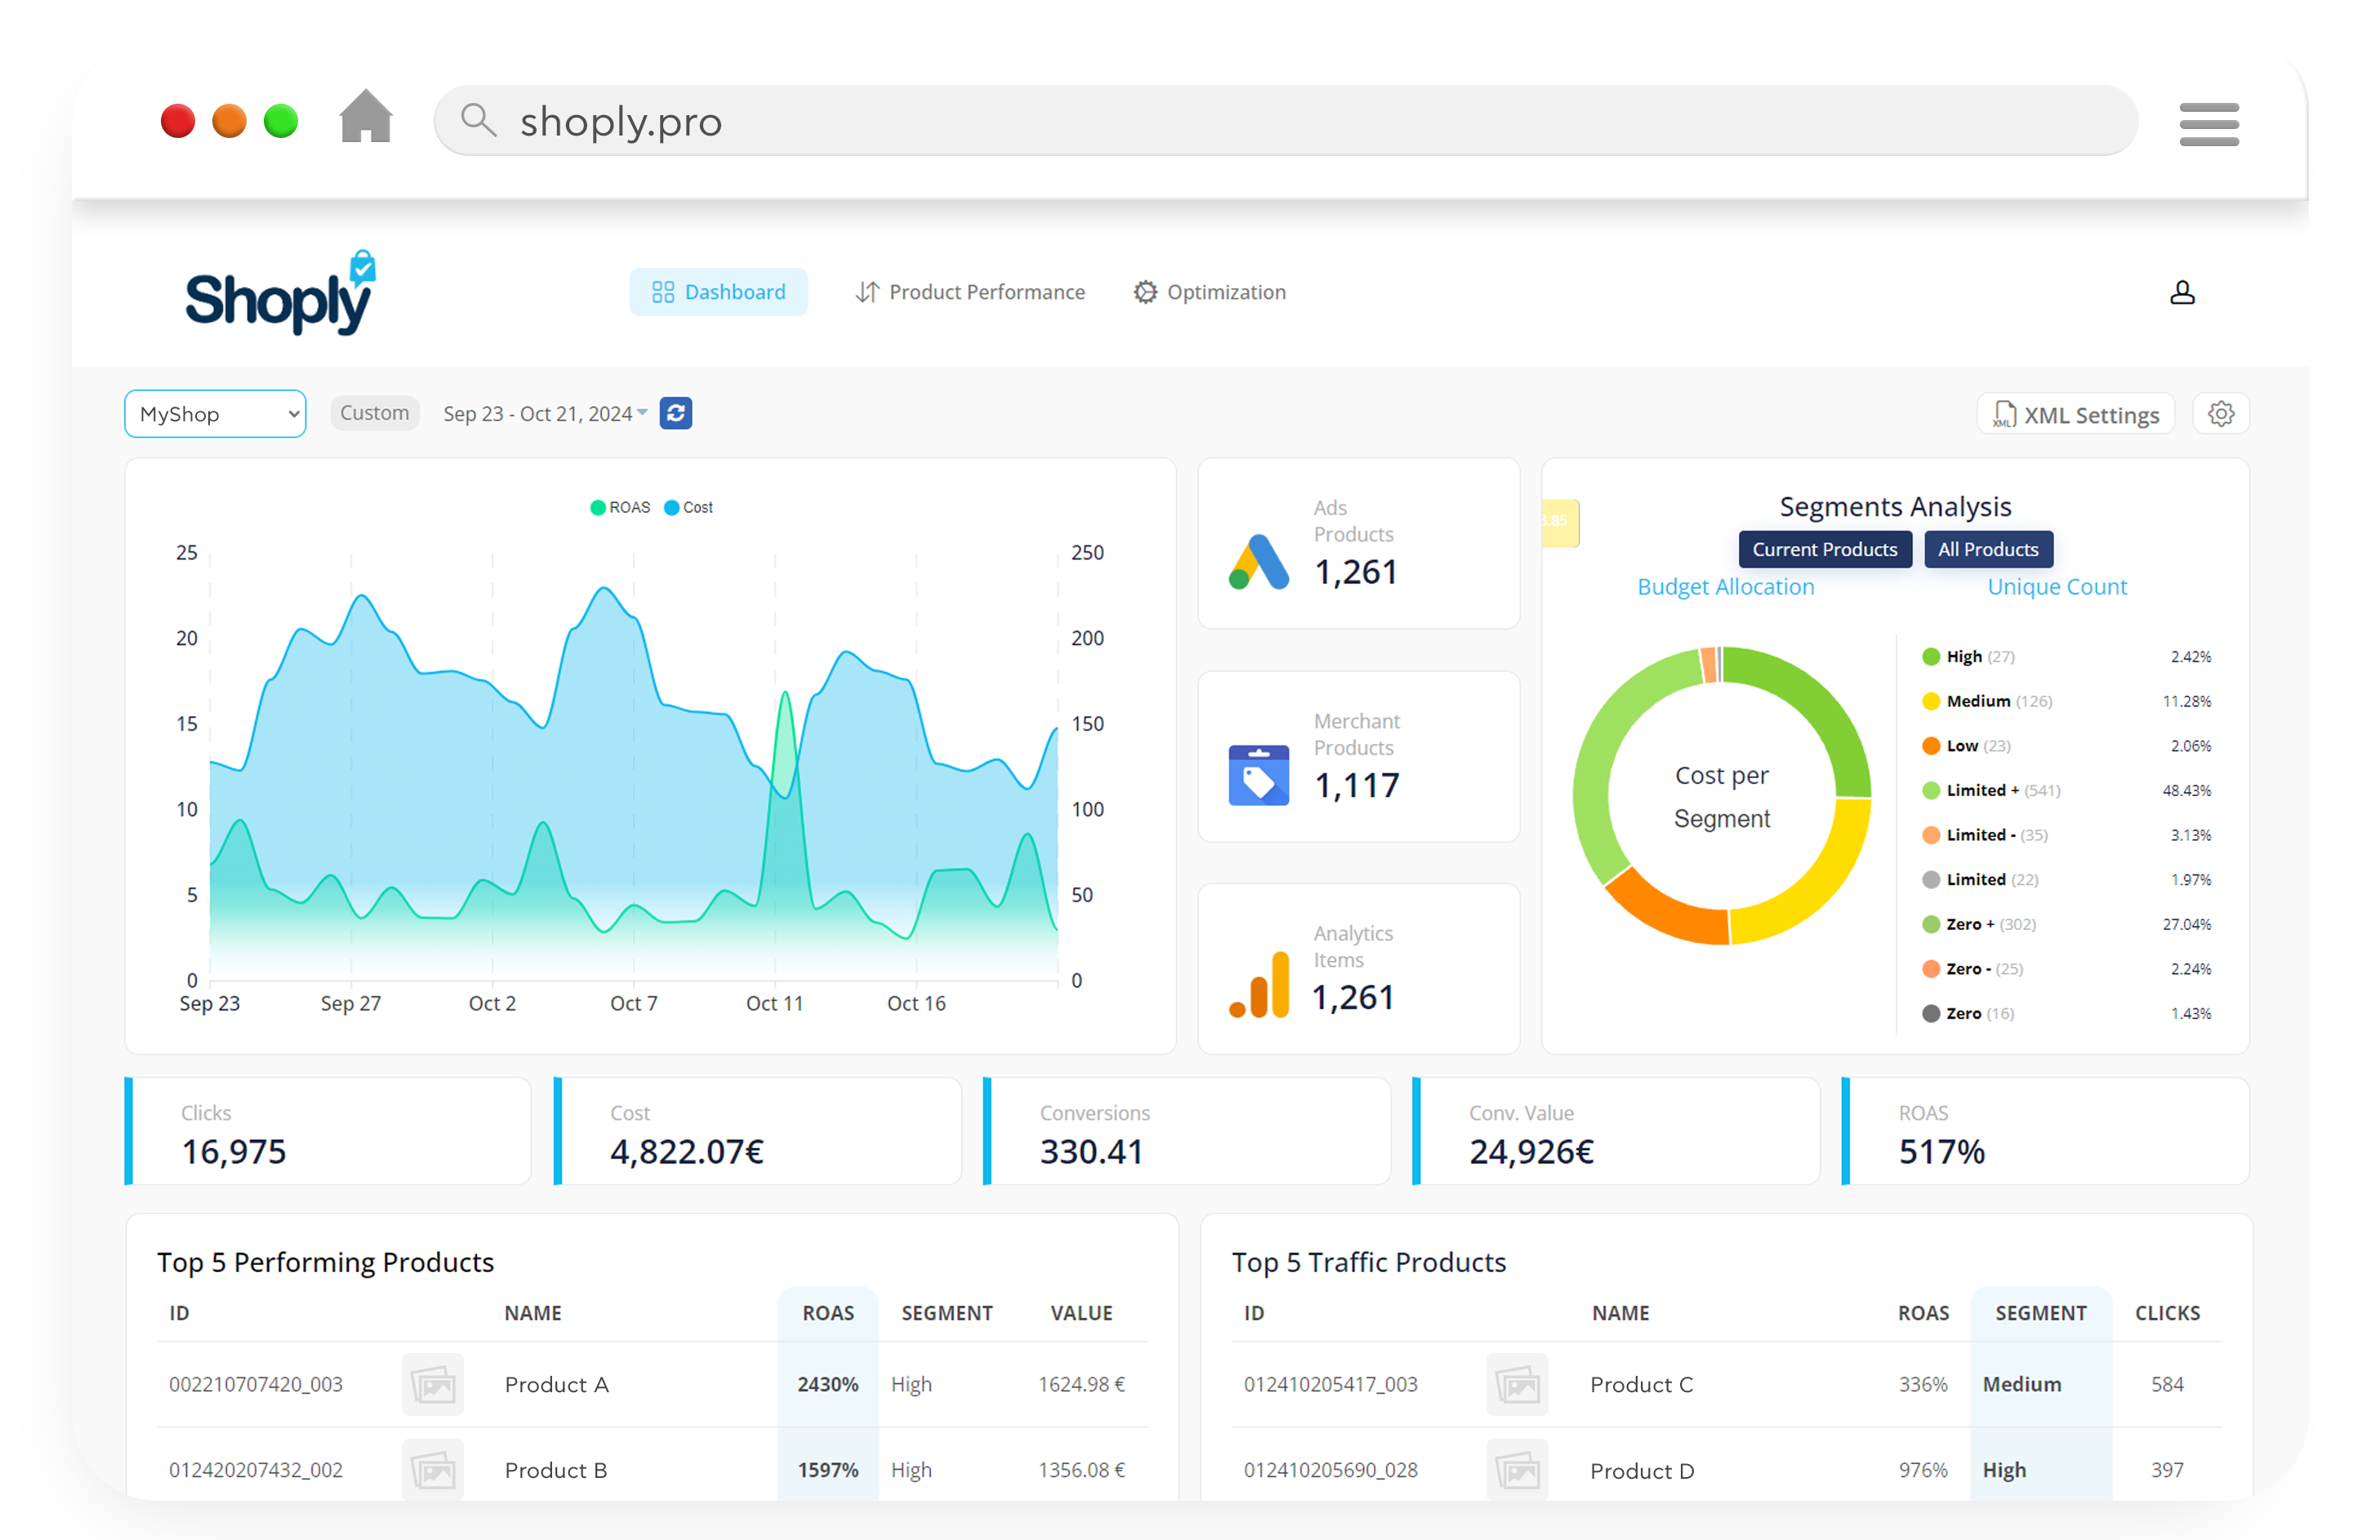Click Medium yellow segment color dot
The height and width of the screenshot is (1540, 2380).
tap(1931, 701)
